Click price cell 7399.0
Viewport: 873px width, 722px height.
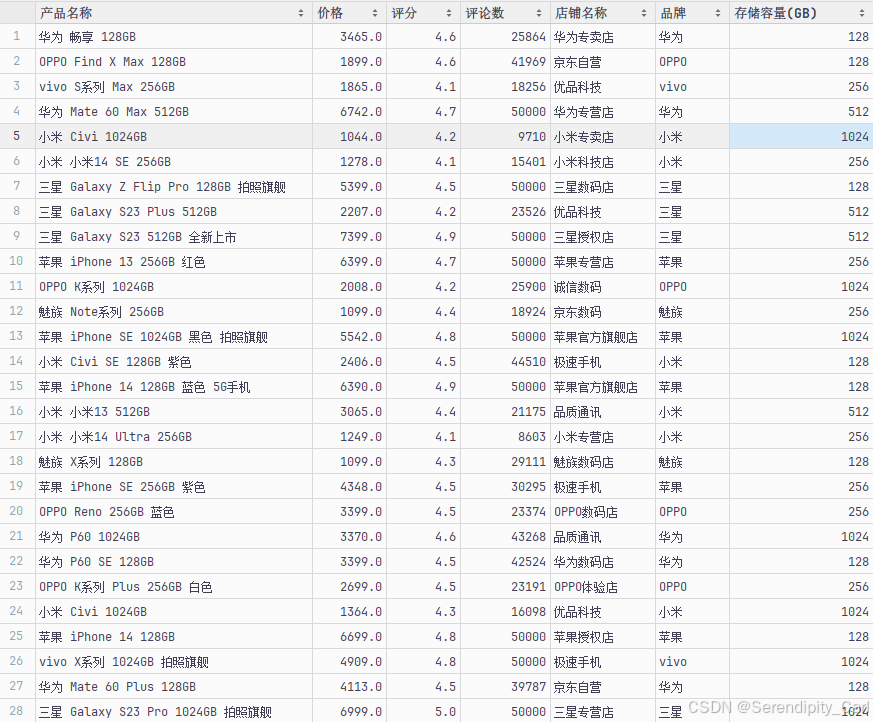pyautogui.click(x=349, y=237)
